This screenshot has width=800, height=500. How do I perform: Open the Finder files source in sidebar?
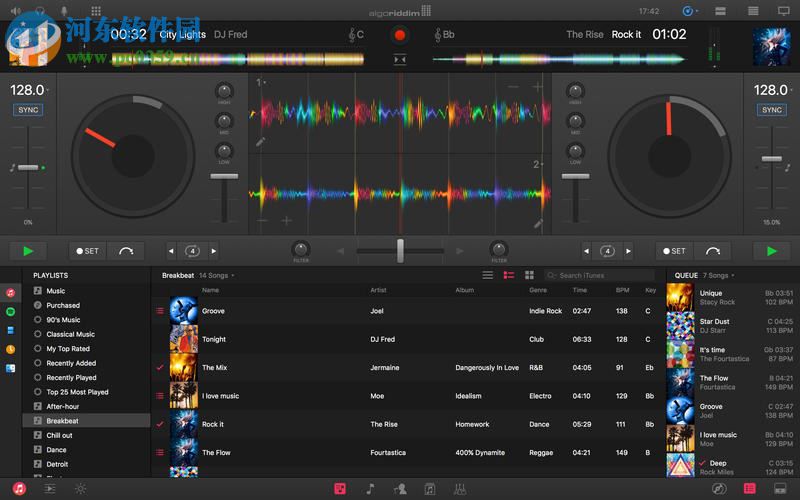[x=10, y=368]
